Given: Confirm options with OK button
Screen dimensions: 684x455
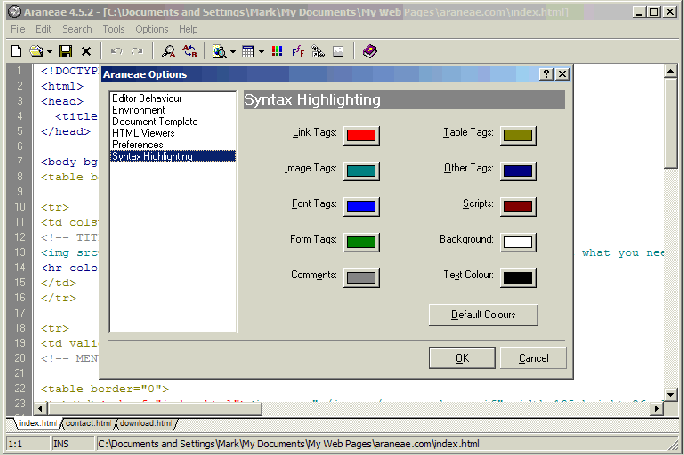Looking at the screenshot, I should pos(462,358).
